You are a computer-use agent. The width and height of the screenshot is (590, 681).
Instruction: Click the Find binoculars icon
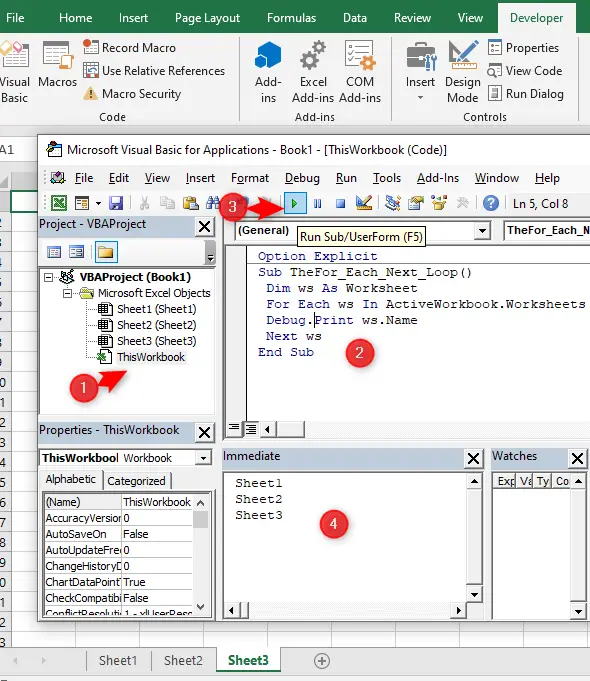[213, 203]
